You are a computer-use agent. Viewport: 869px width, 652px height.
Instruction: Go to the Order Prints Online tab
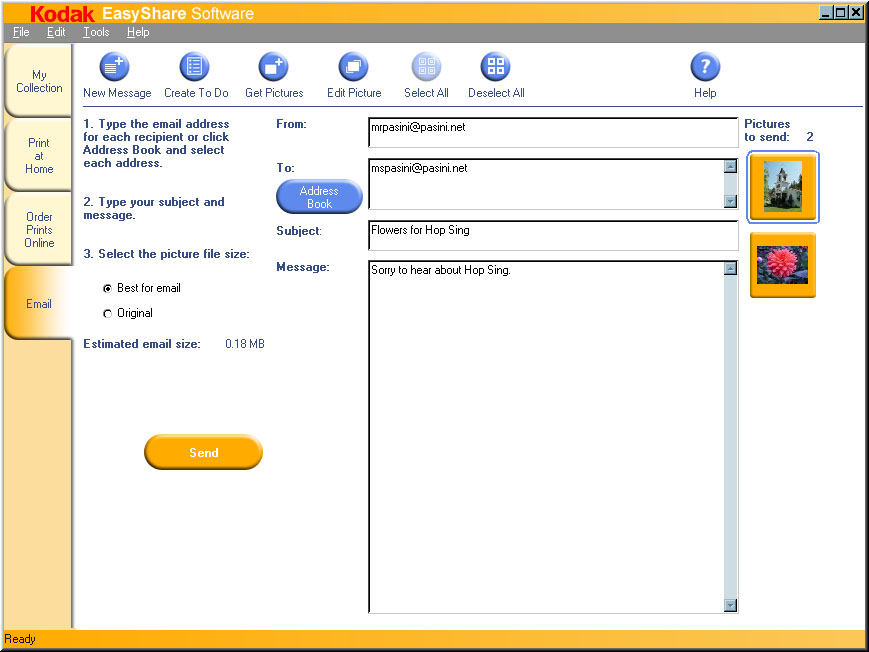tap(39, 230)
